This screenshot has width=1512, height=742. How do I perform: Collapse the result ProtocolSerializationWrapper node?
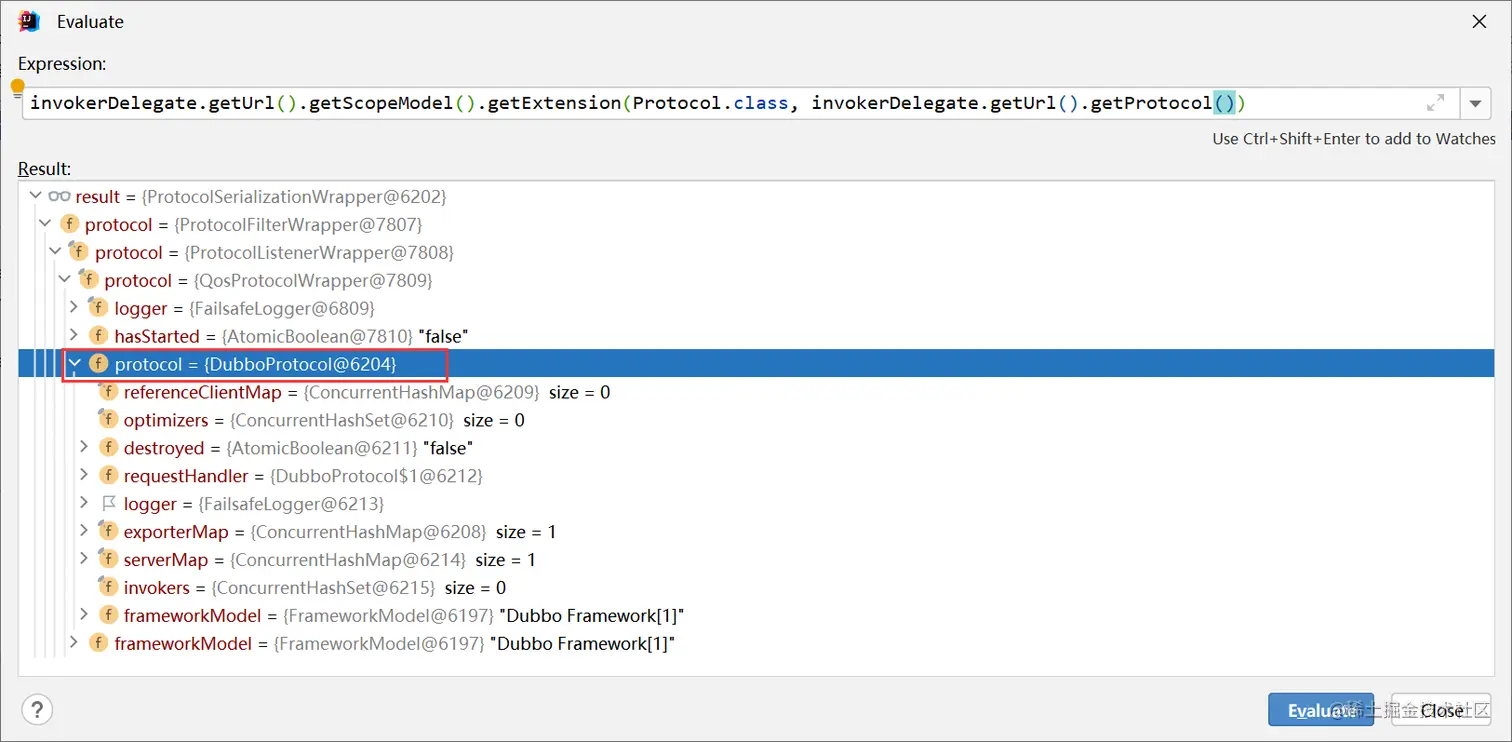coord(36,196)
